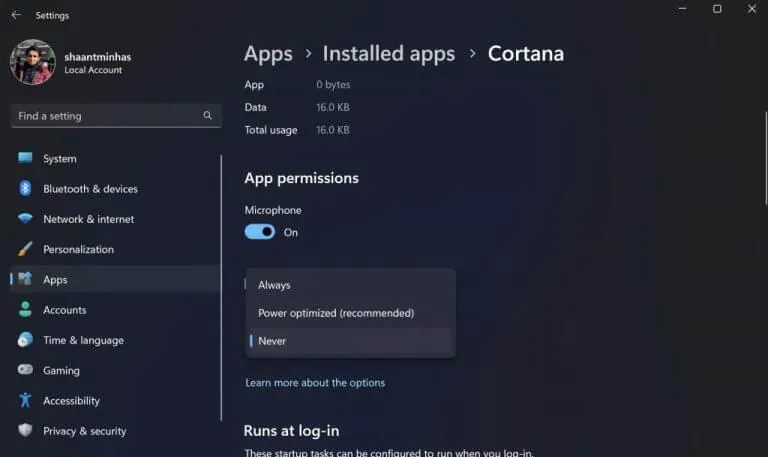
Task: Select the Gaming controller icon
Action: (25, 369)
